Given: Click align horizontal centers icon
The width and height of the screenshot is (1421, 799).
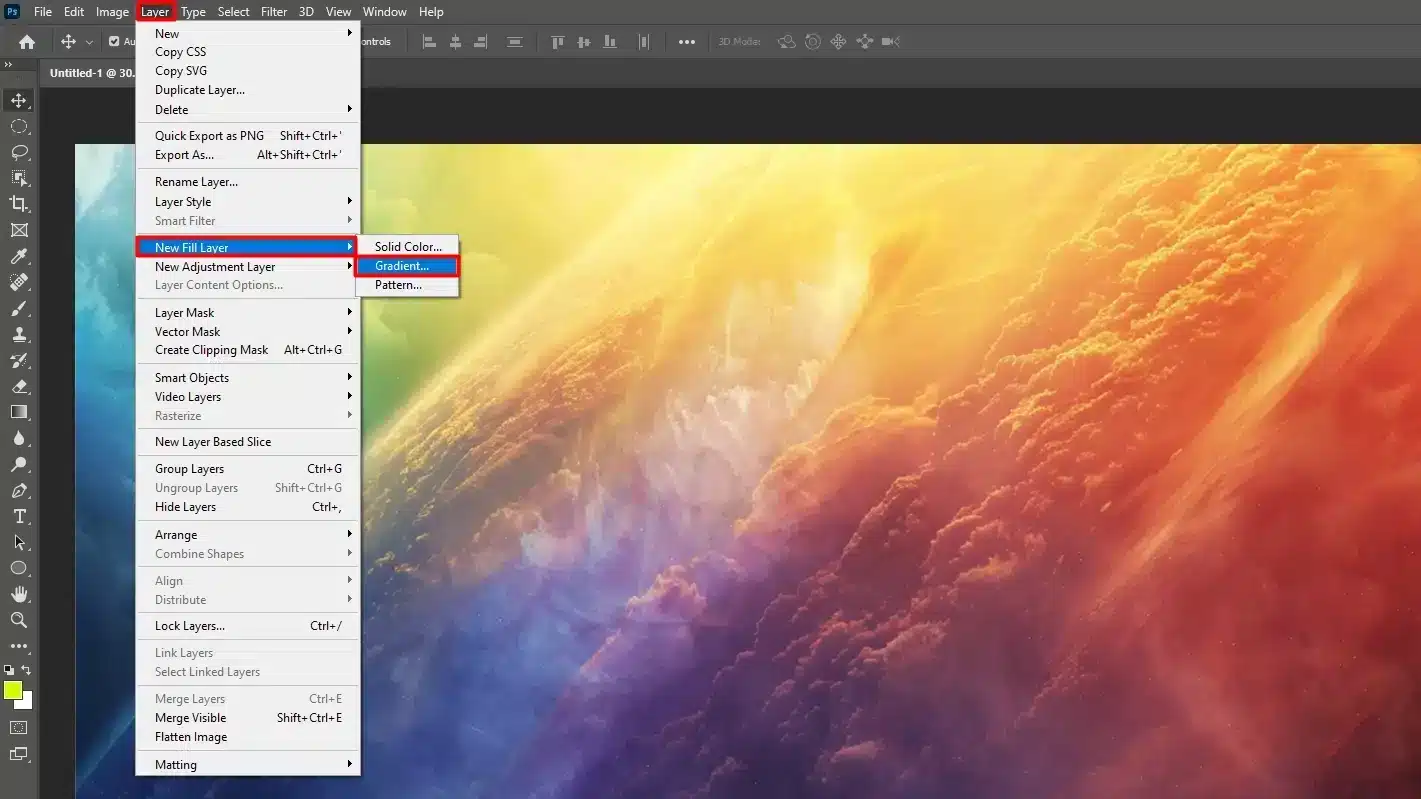Looking at the screenshot, I should [455, 42].
